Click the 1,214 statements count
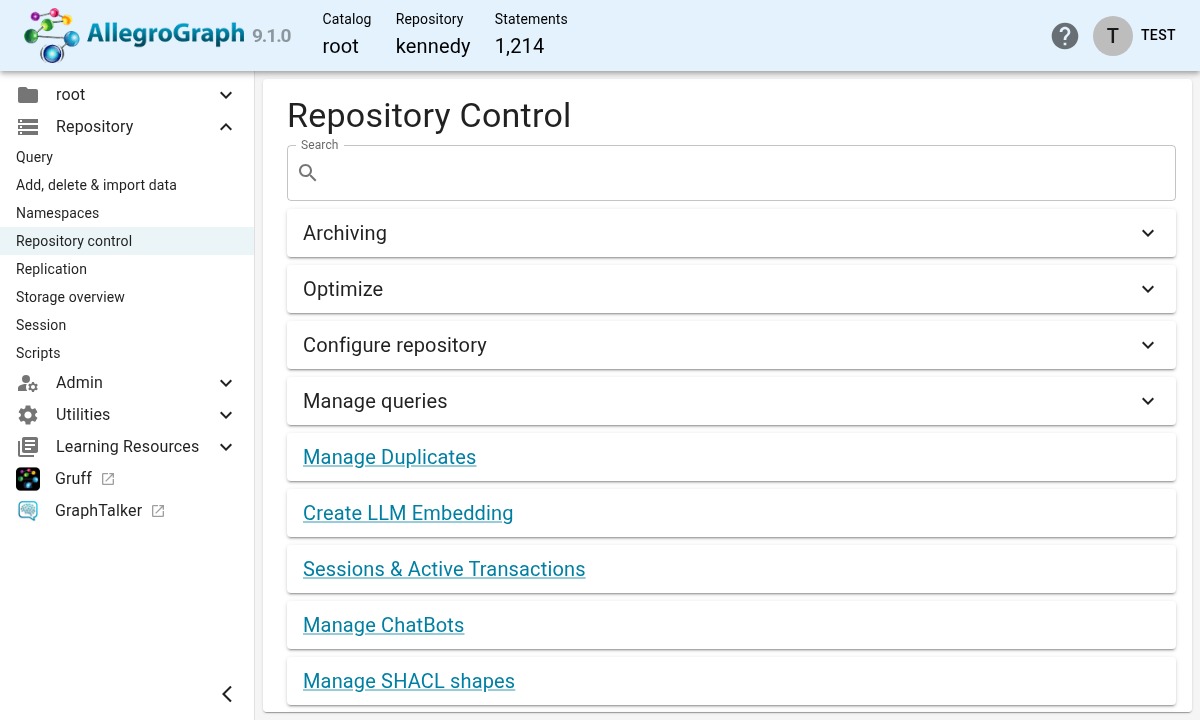This screenshot has height=720, width=1200. pyautogui.click(x=519, y=46)
